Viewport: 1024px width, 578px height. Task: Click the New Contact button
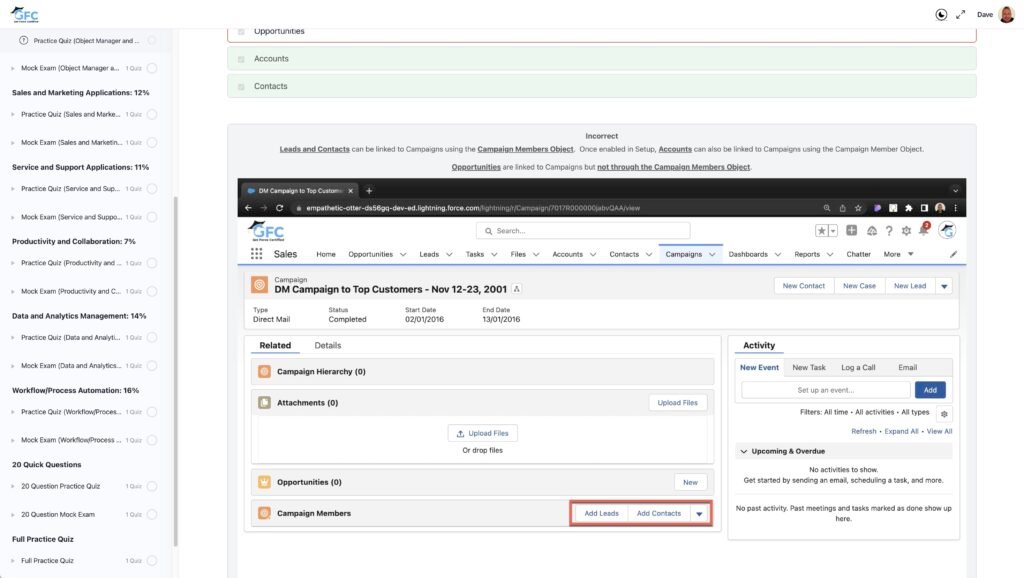[x=804, y=286]
